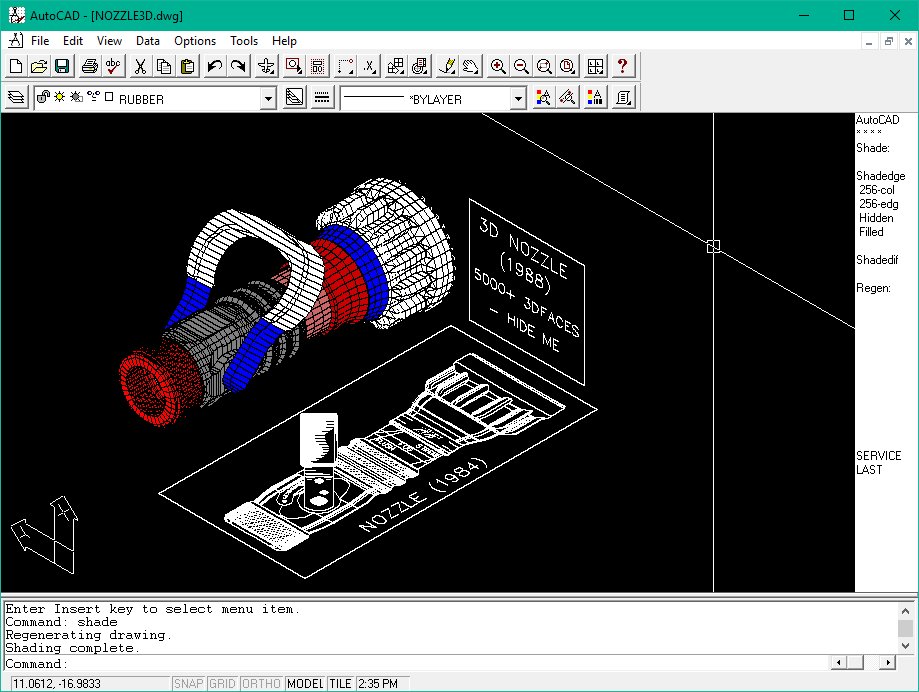The width and height of the screenshot is (919, 692).
Task: Toggle RUBBER layer viewport freeze sun icon
Action: tap(76, 97)
